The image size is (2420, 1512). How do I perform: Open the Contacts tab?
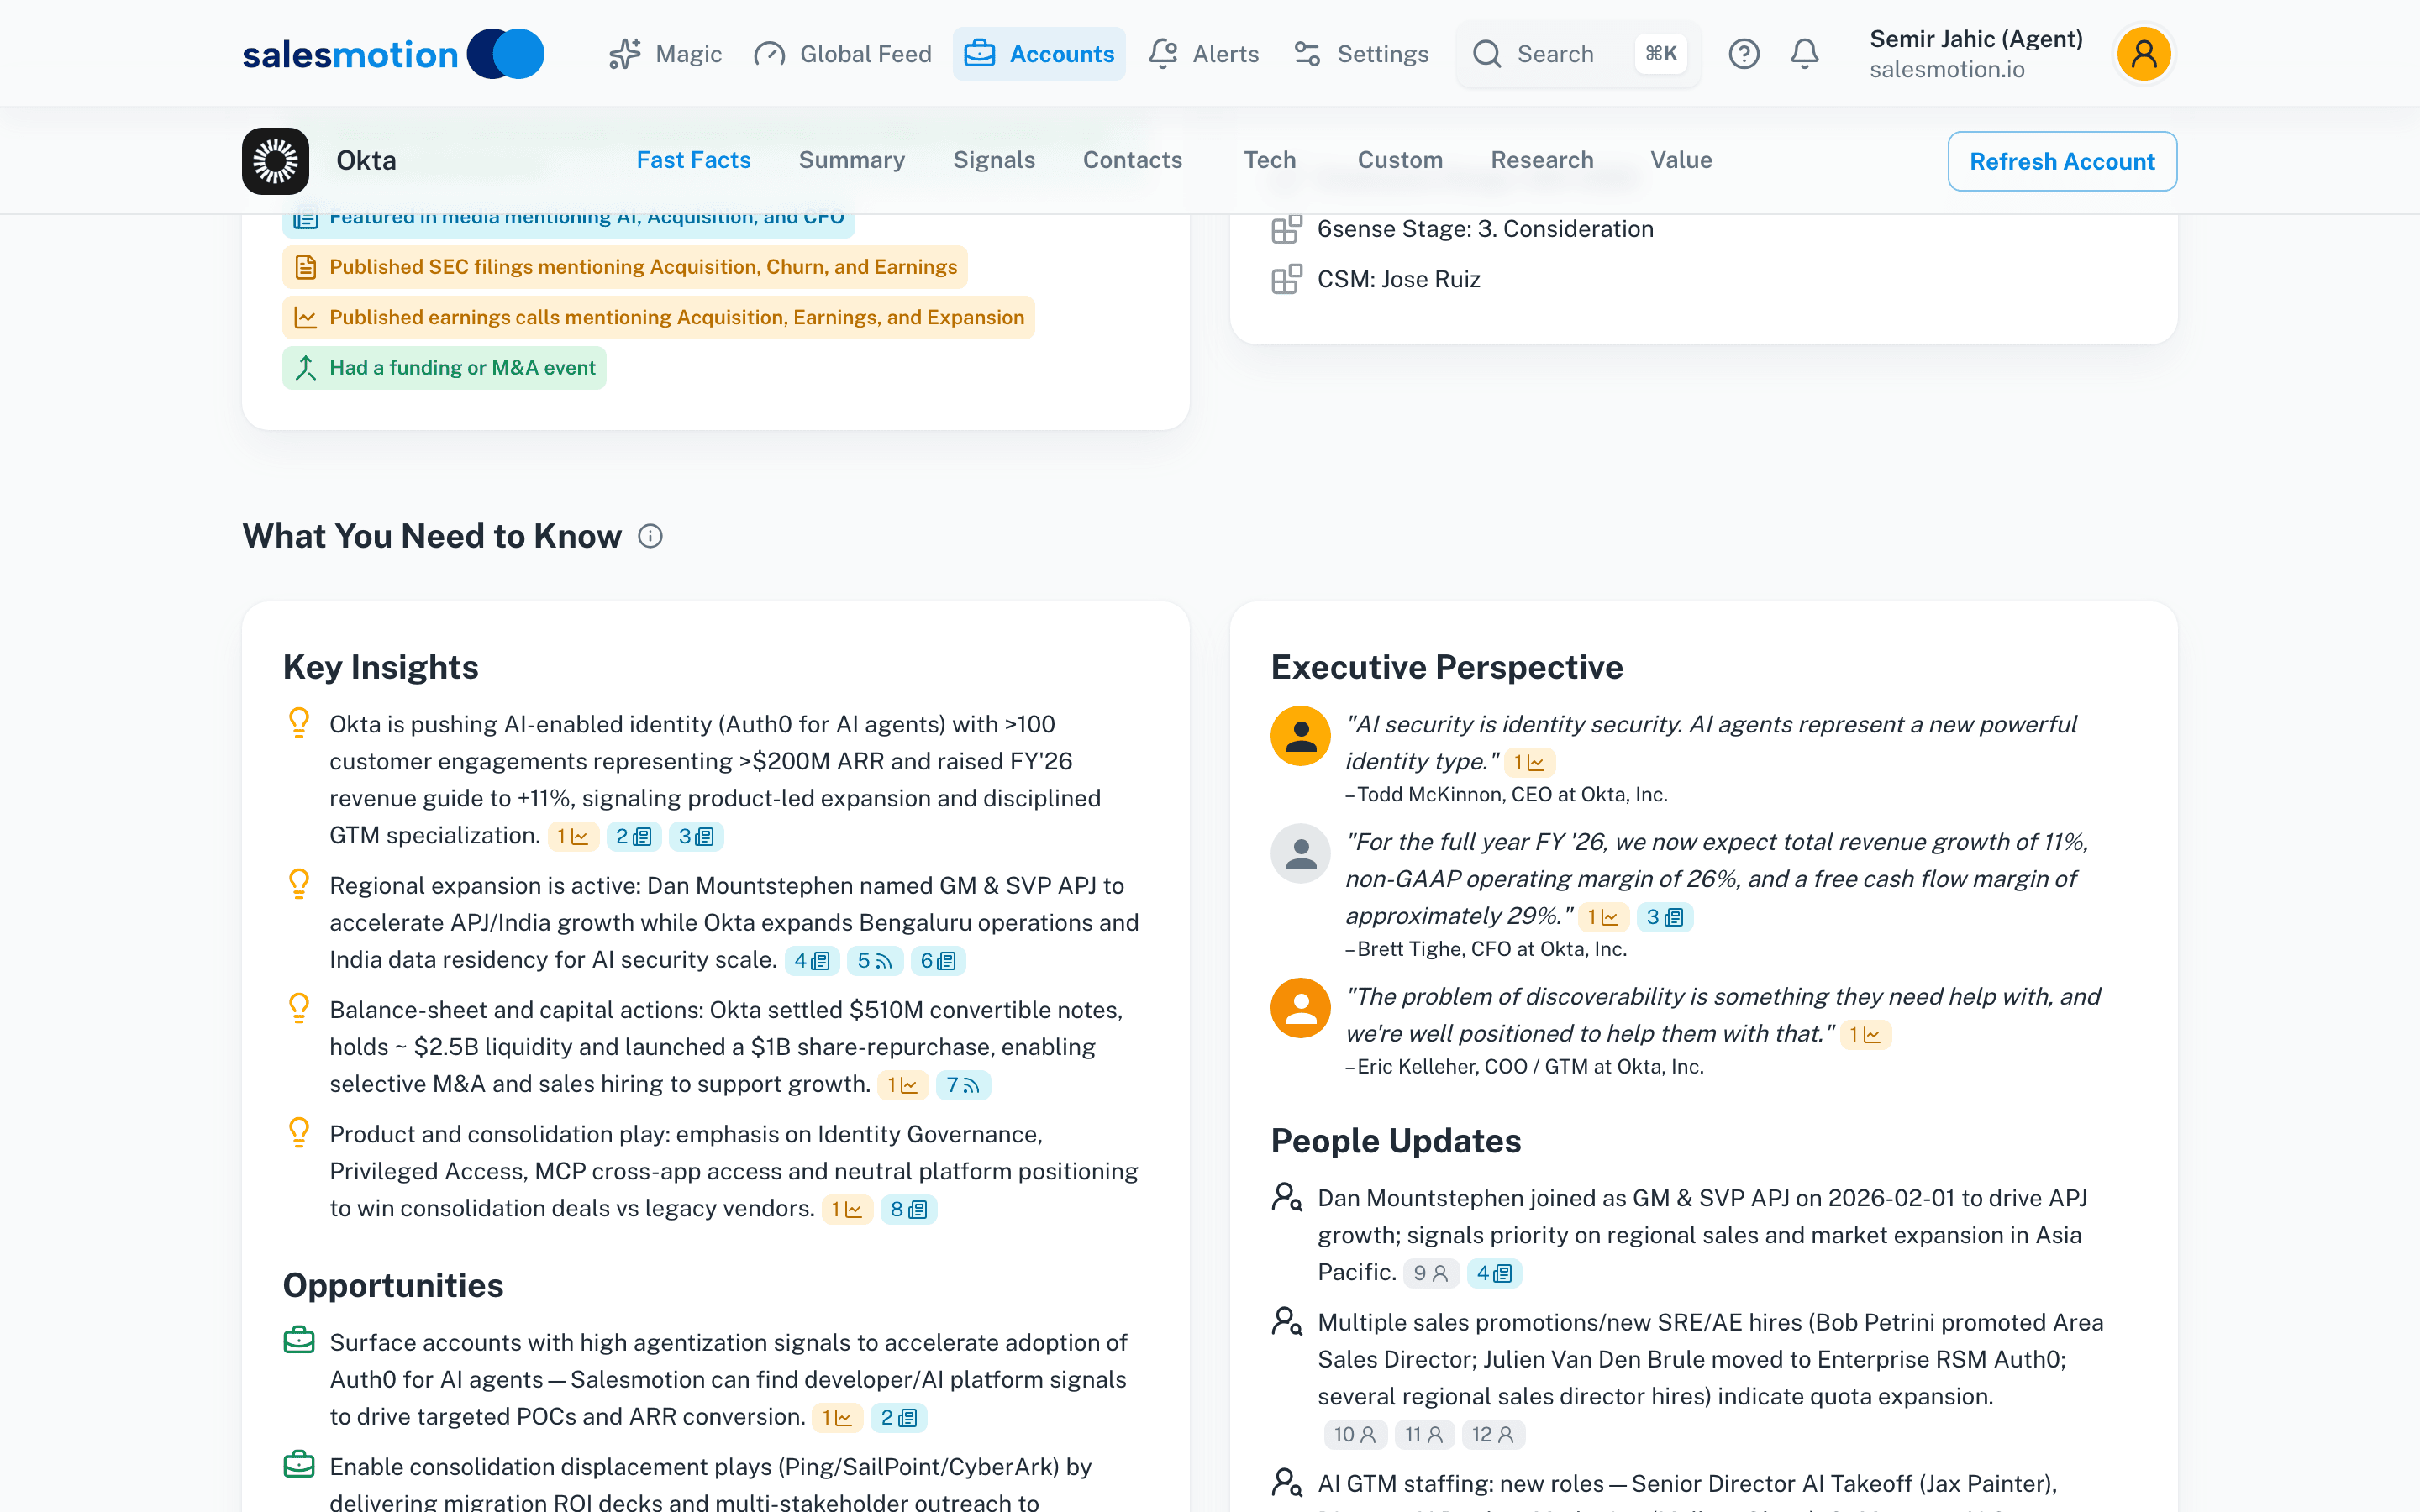tap(1132, 160)
